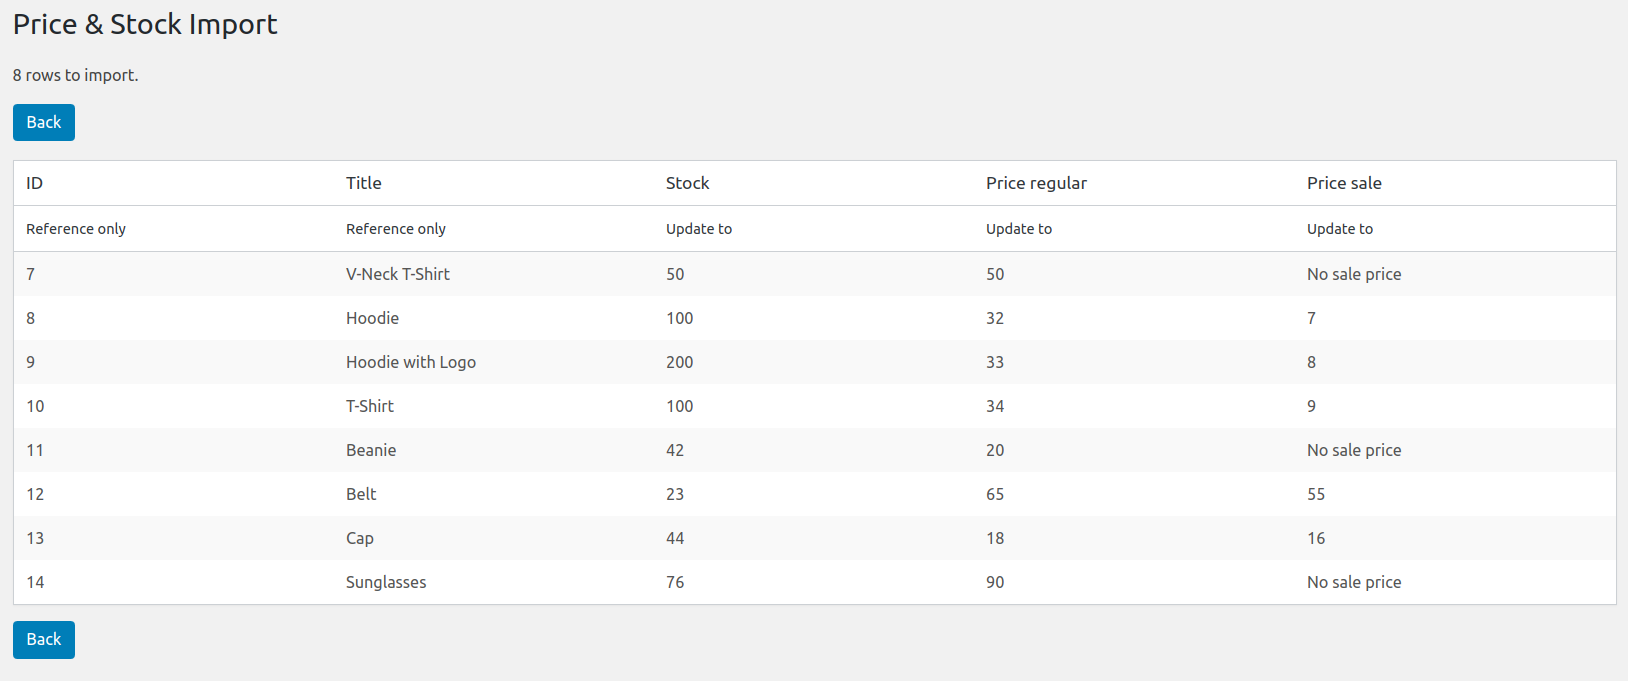Select the T-Shirt title cell in row 10

(370, 406)
